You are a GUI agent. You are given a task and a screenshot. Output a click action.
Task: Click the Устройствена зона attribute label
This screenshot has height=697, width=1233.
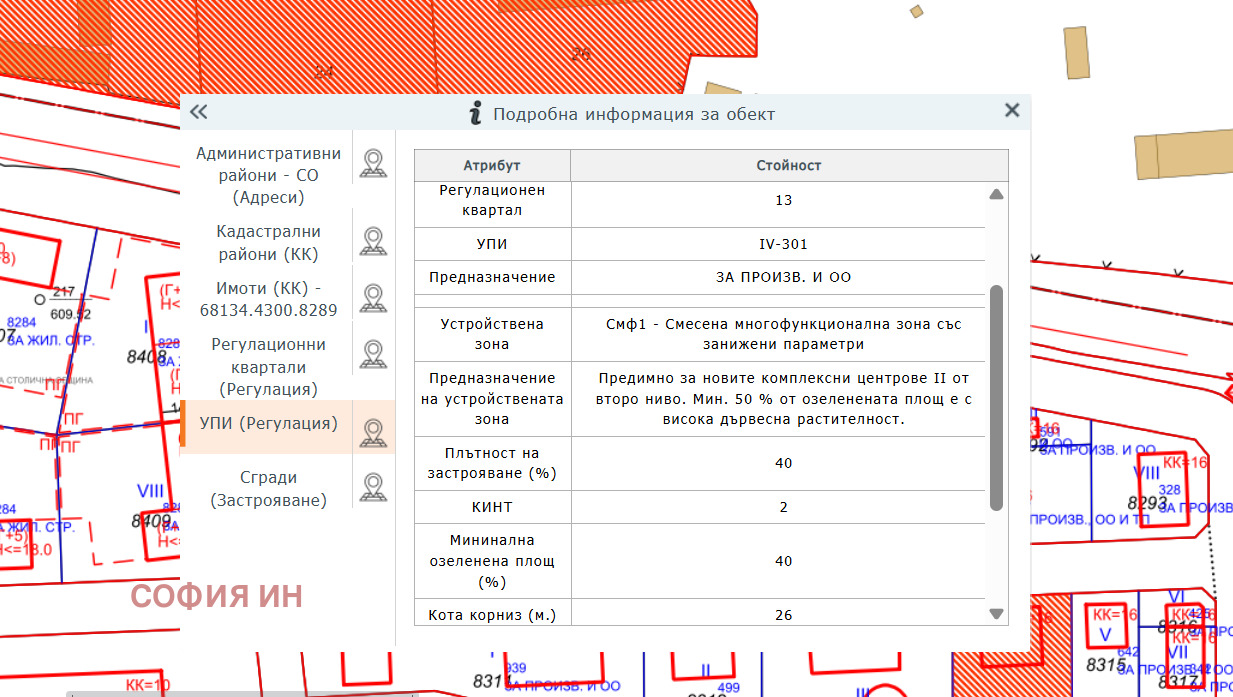point(492,334)
